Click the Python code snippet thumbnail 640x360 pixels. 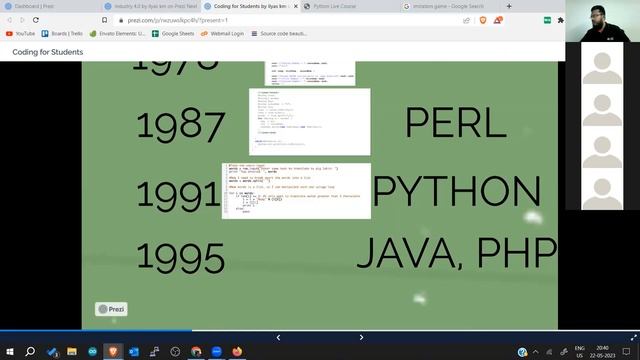(x=296, y=191)
